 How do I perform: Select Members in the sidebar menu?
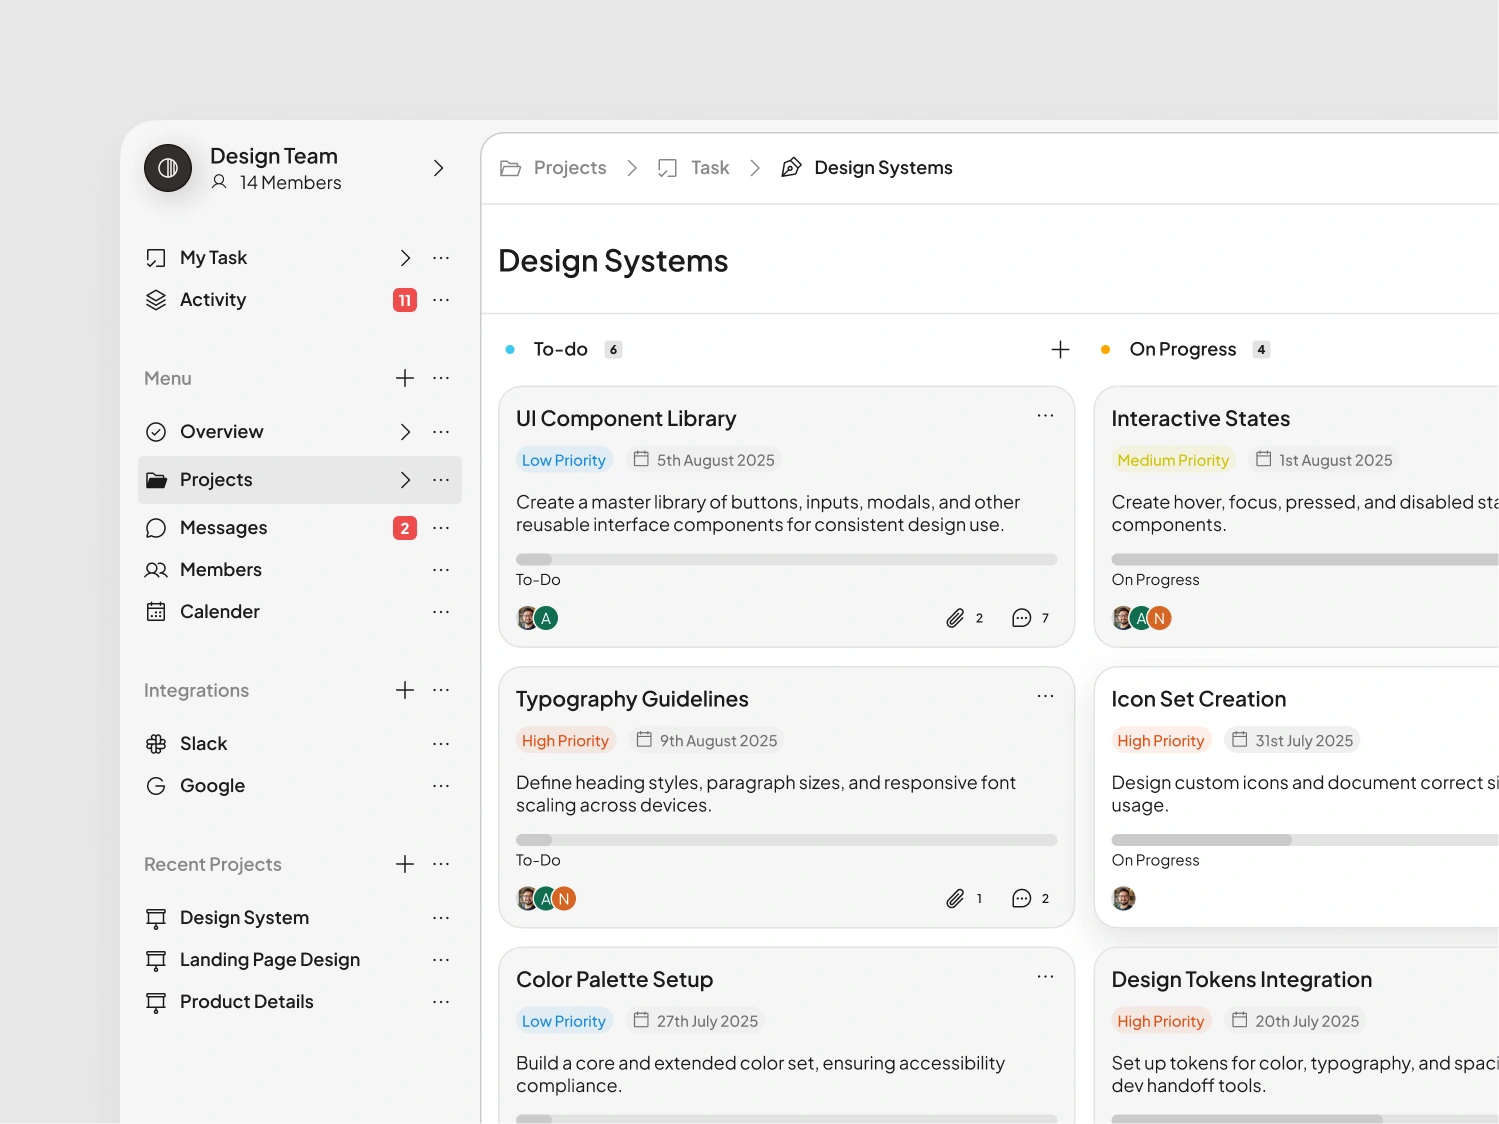220,570
